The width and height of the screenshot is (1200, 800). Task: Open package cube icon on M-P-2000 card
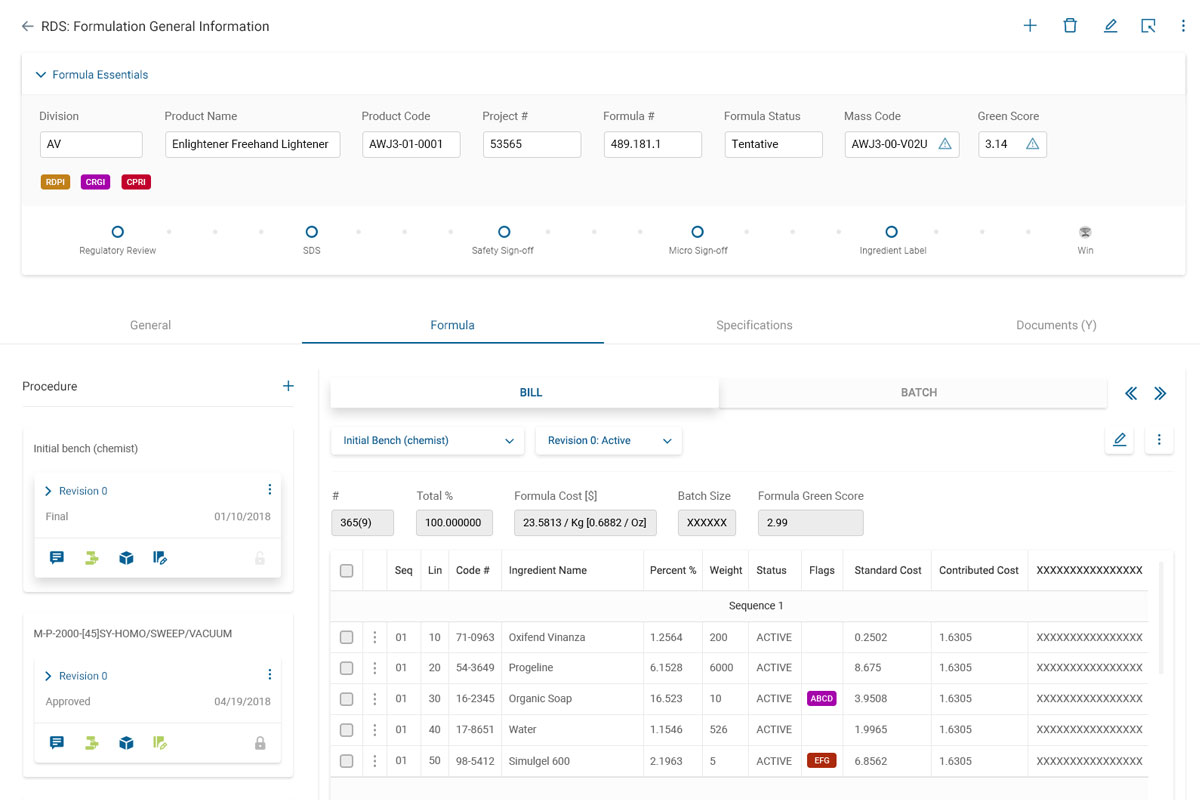tap(126, 743)
